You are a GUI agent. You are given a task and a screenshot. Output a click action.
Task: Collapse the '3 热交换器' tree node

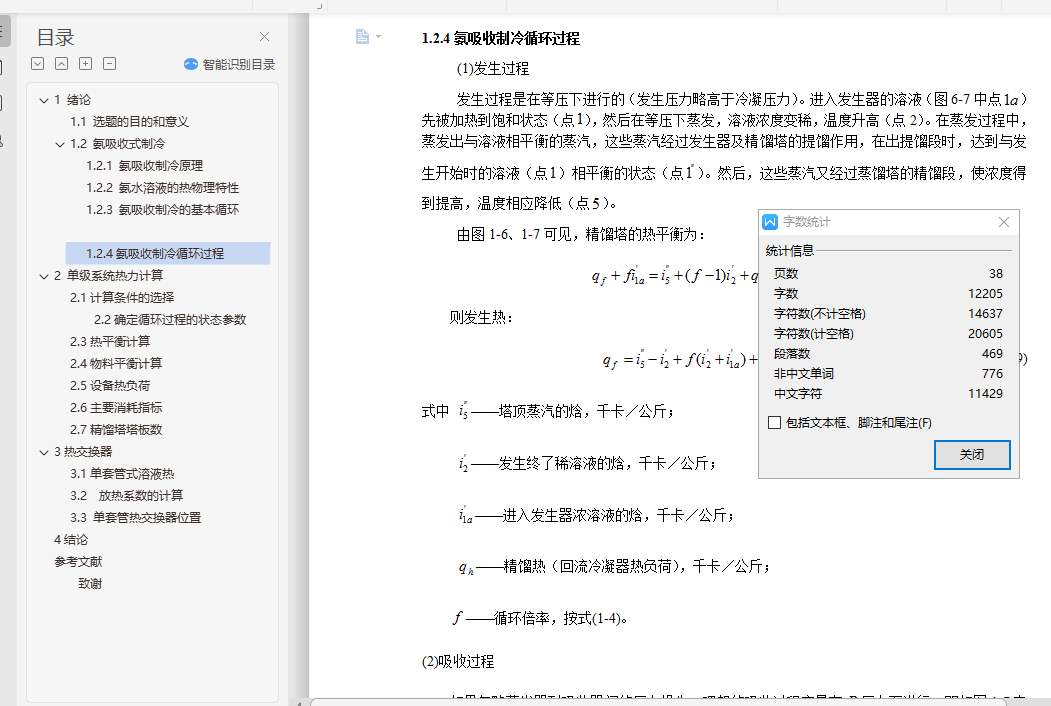(44, 453)
